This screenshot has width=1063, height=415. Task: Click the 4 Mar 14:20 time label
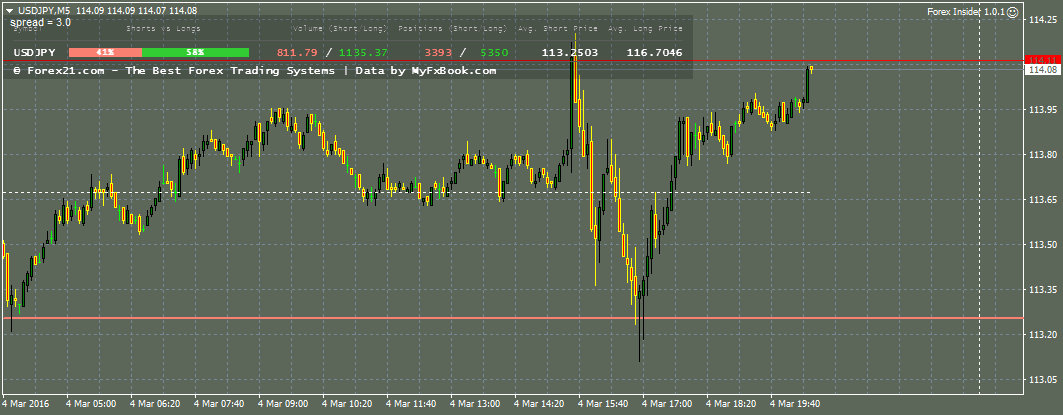[540, 404]
